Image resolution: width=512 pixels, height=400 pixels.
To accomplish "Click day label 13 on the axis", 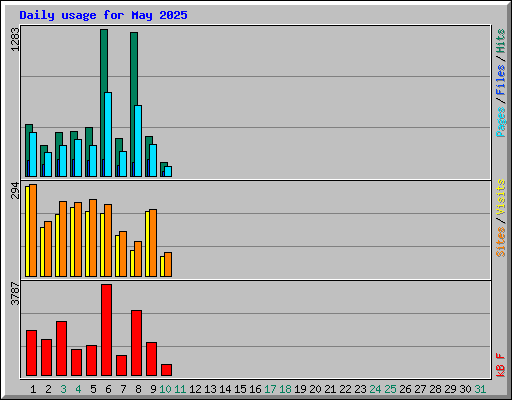I will [210, 389].
